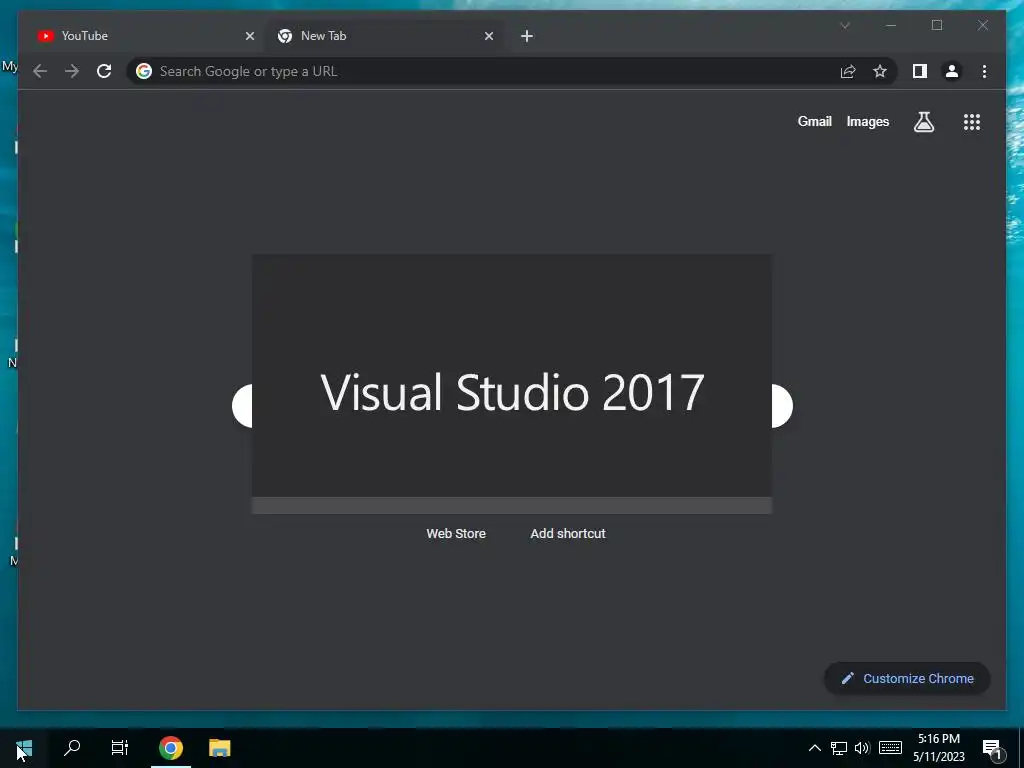1024x768 pixels.
Task: Open the Windows Start menu
Action: coord(24,748)
